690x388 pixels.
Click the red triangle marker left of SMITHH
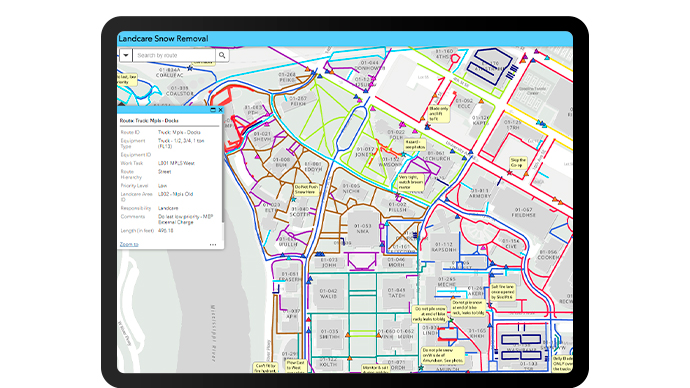click(308, 319)
